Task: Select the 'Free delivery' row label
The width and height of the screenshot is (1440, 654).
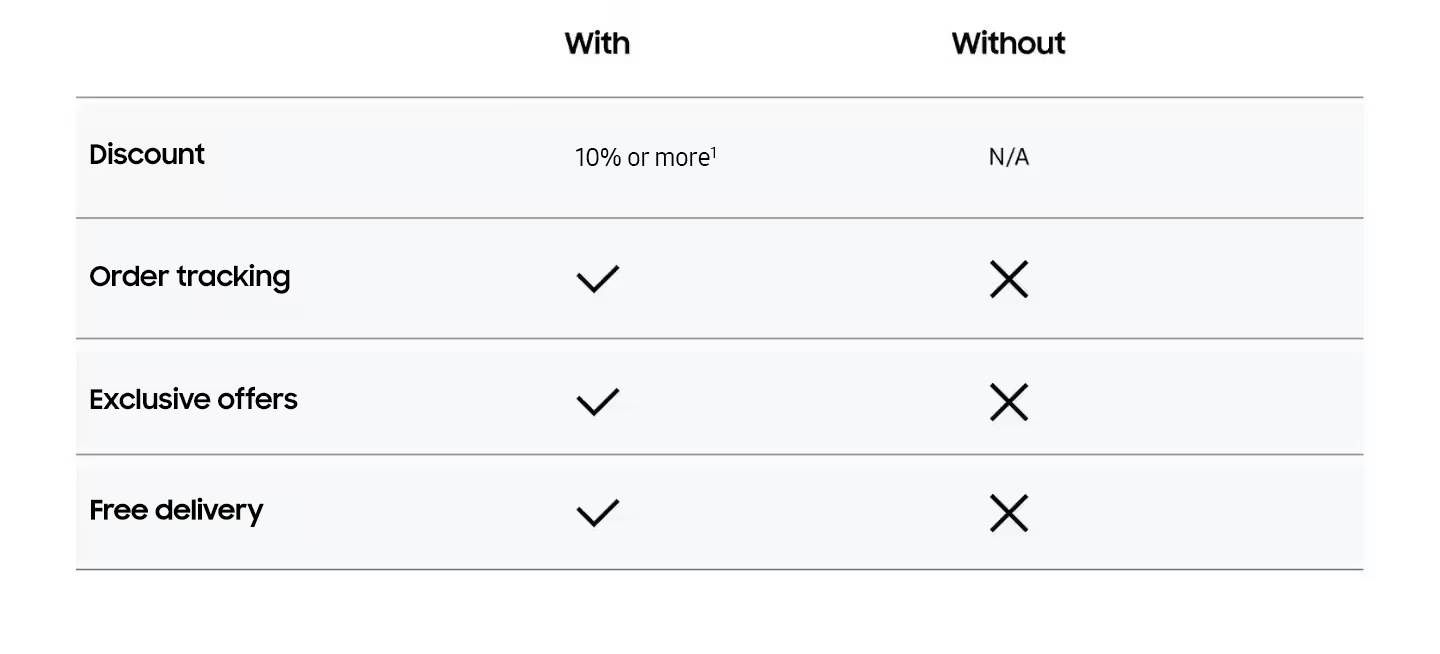Action: [x=176, y=510]
